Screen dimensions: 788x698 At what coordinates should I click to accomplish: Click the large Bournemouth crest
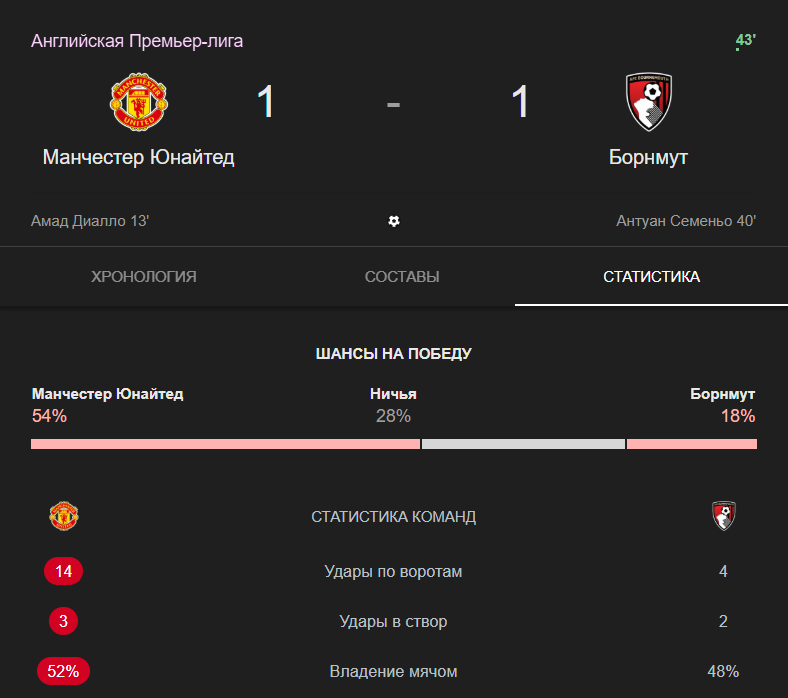(649, 102)
